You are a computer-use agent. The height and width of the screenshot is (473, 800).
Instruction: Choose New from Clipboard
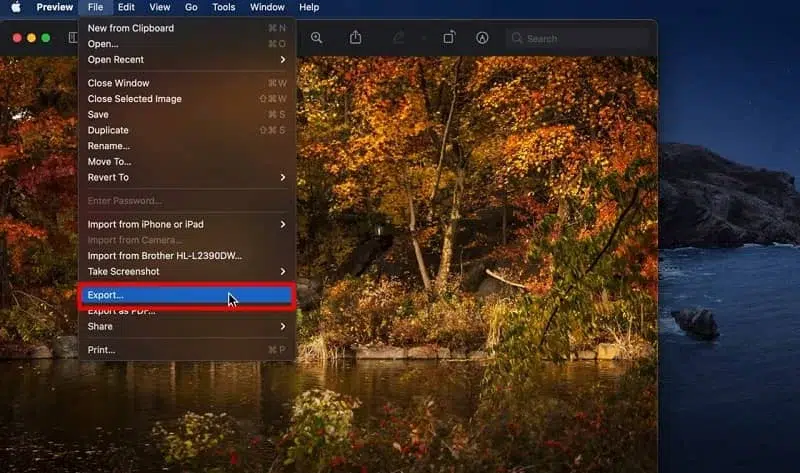point(187,28)
